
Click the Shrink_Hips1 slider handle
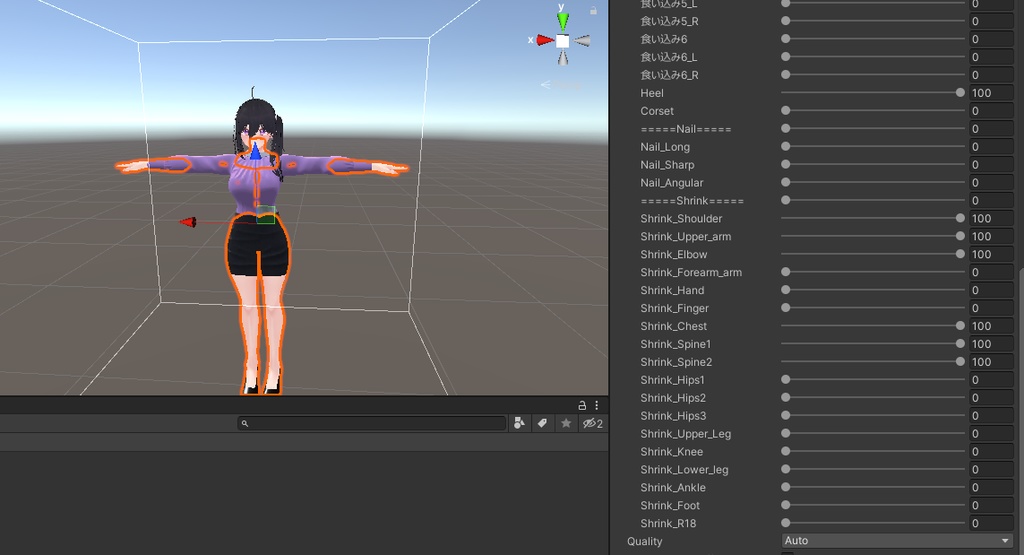tap(786, 380)
